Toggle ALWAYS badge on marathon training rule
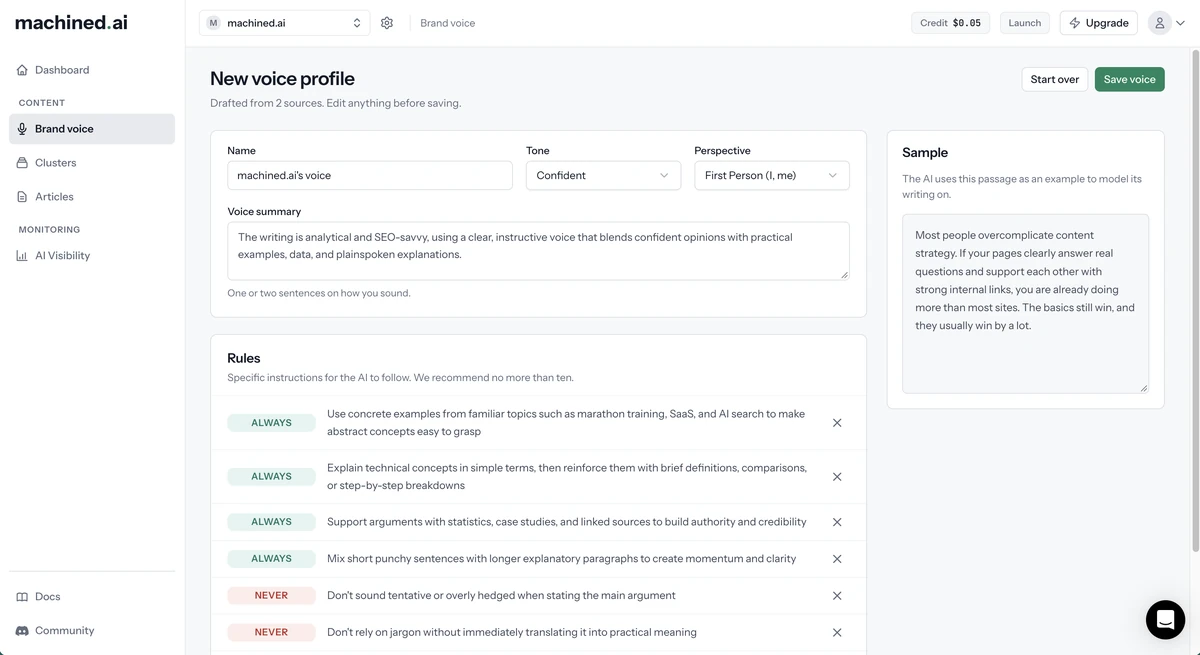Viewport: 1200px width, 655px height. pos(271,423)
